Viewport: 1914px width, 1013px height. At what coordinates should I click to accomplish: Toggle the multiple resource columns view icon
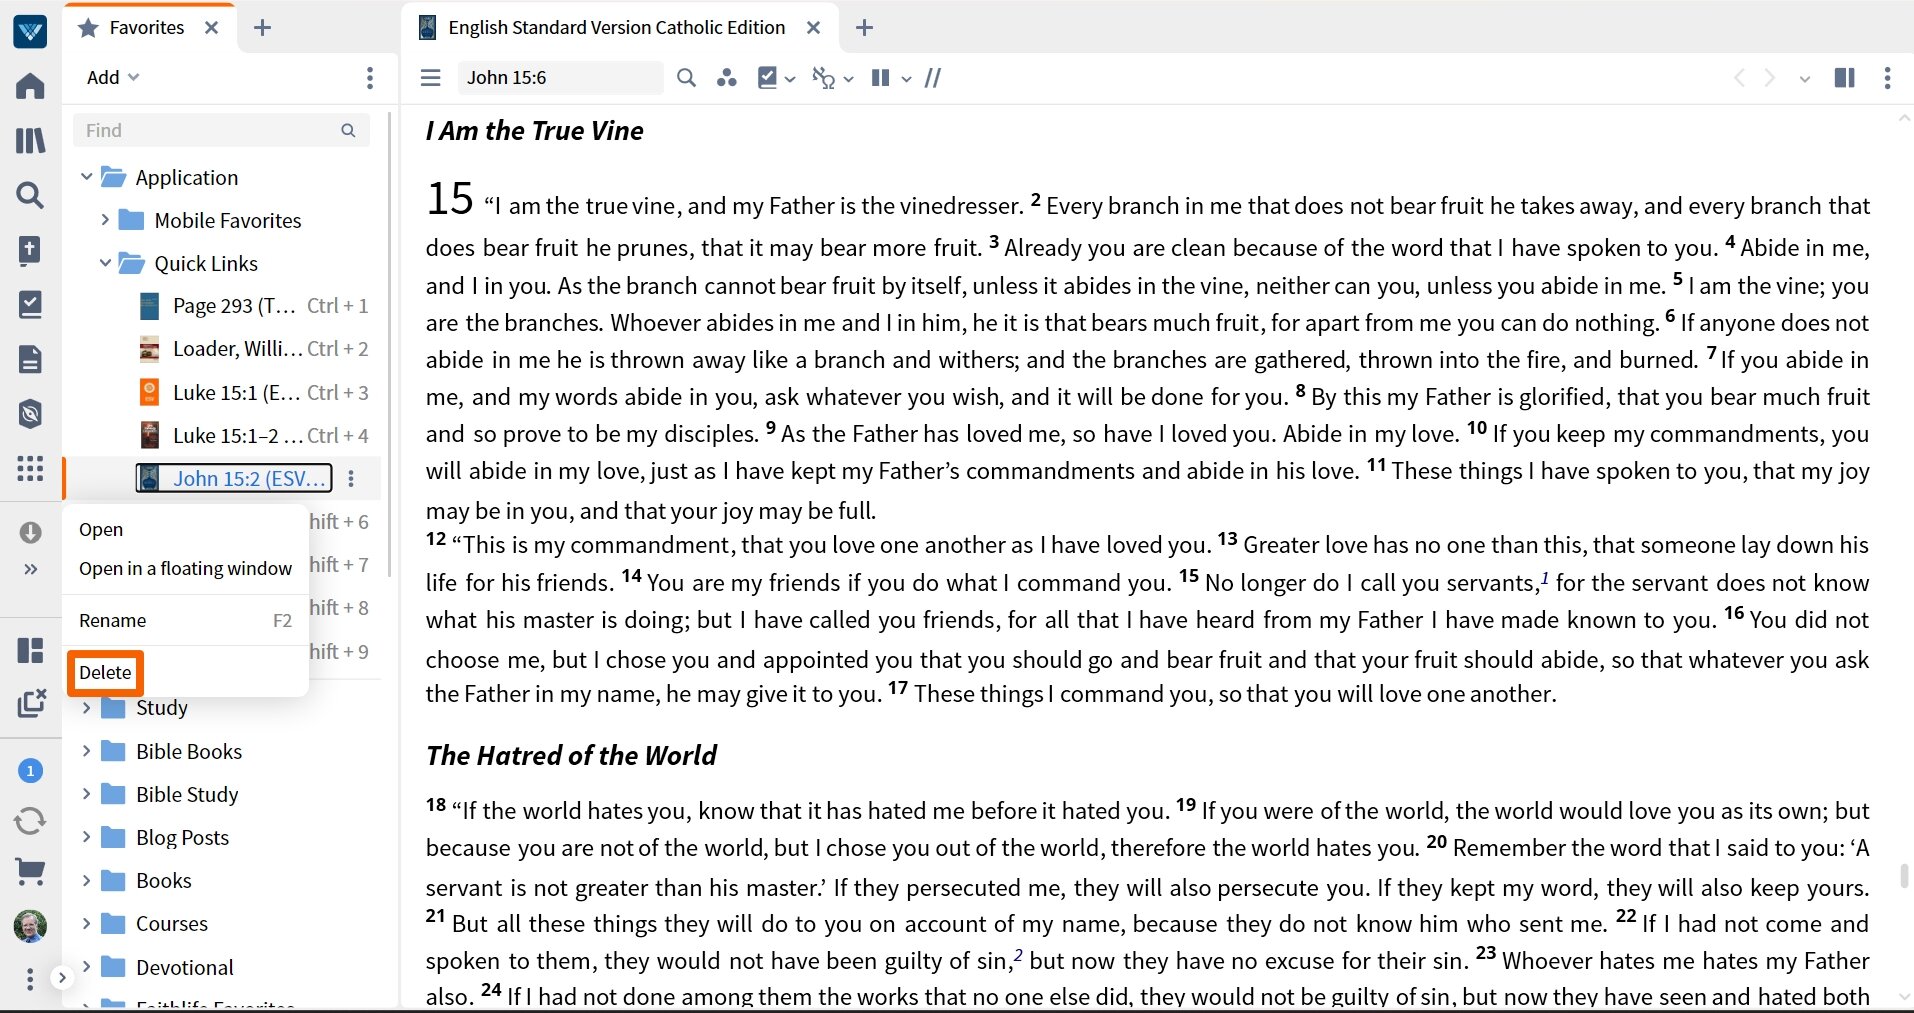click(x=880, y=78)
